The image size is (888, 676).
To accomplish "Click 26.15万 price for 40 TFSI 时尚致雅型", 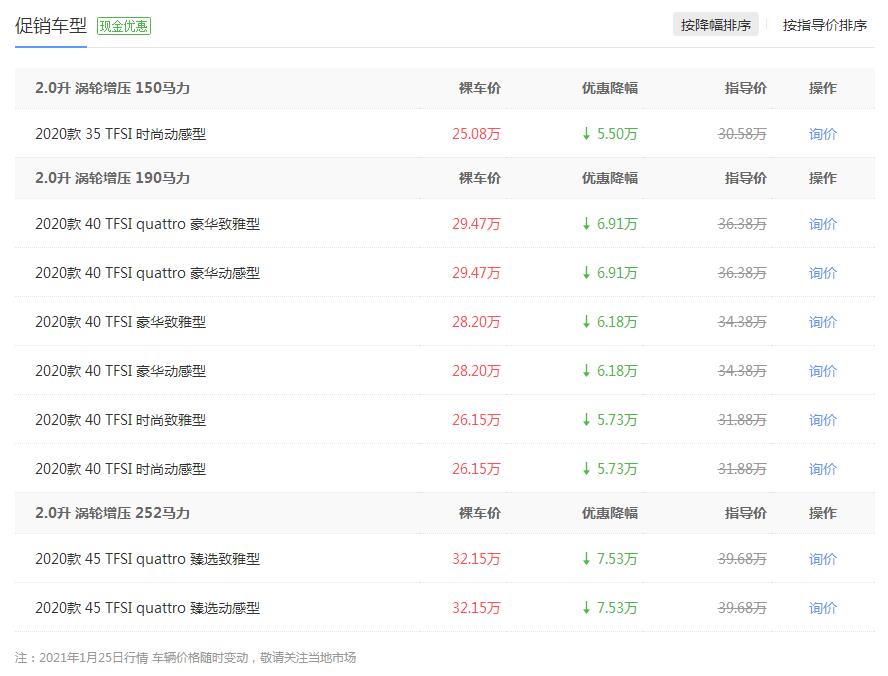I will coord(476,420).
